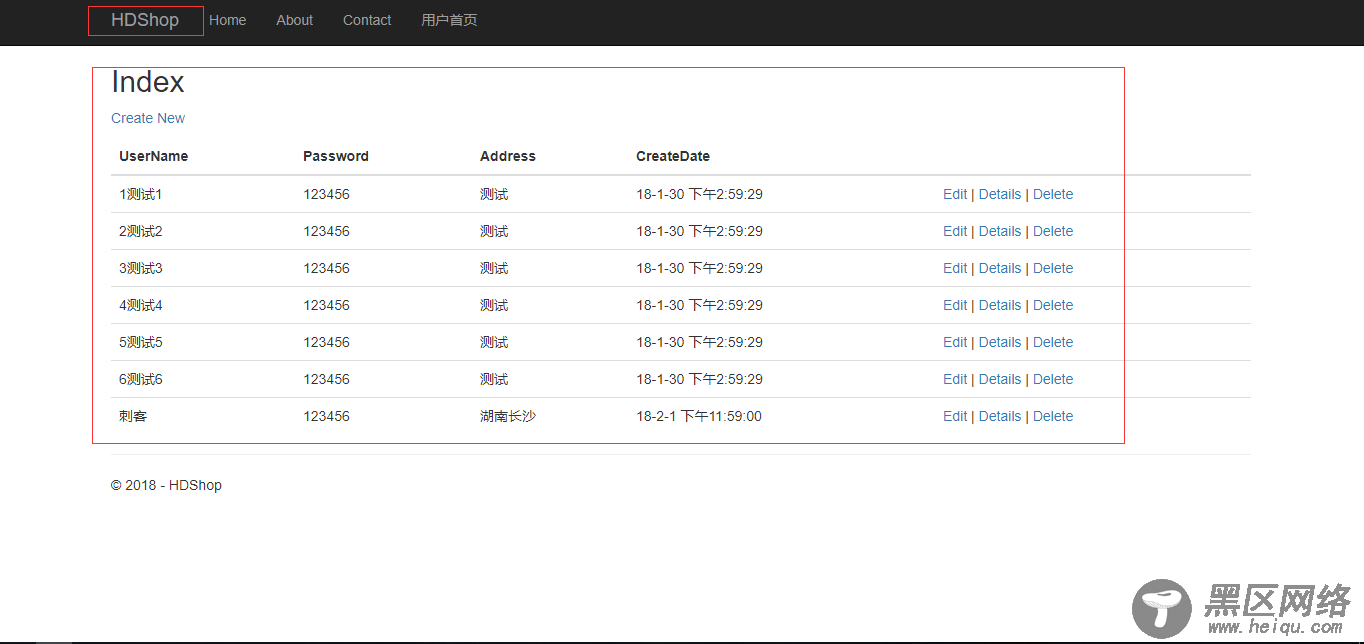Select the username cell 6测试6
The image size is (1364, 644).
click(140, 379)
